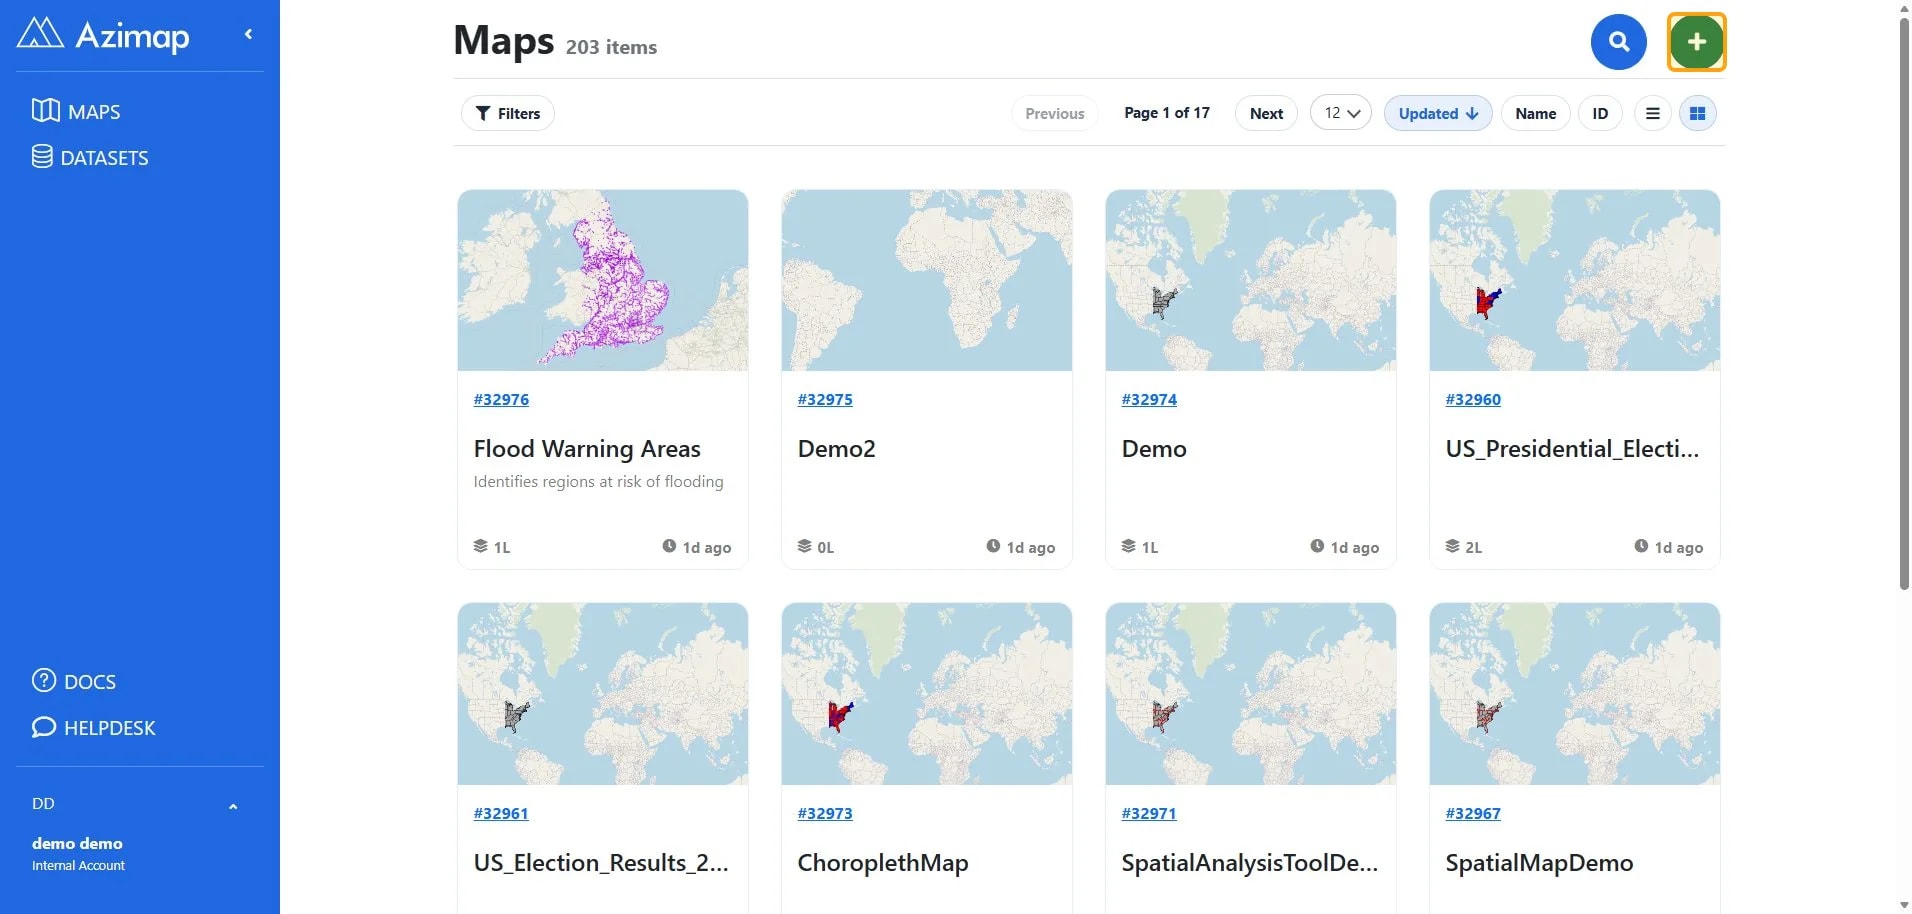Go to DATASETS in the sidebar
1912x914 pixels.
pyautogui.click(x=90, y=157)
